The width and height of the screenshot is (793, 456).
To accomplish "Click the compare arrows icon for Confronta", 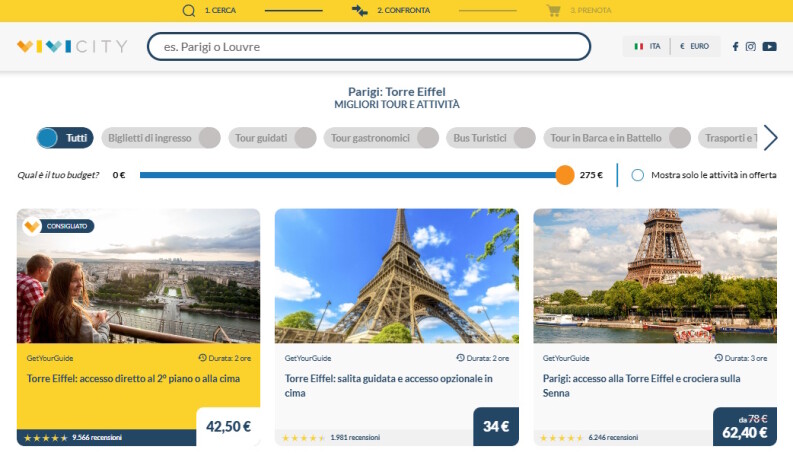I will coord(360,10).
